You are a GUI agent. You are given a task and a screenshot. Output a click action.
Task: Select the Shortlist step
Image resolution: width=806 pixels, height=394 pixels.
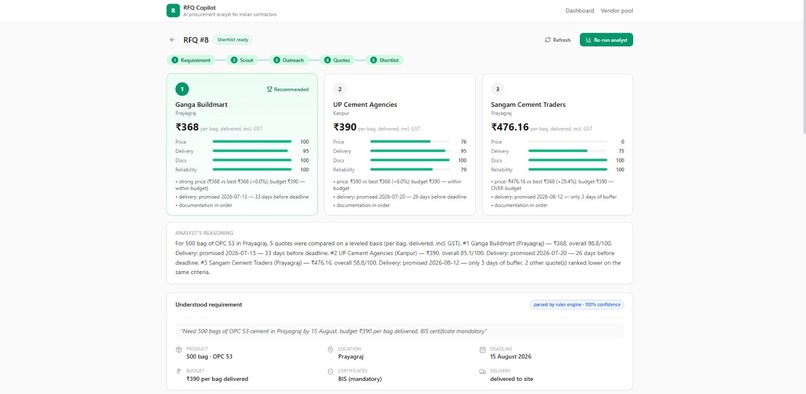click(x=384, y=60)
